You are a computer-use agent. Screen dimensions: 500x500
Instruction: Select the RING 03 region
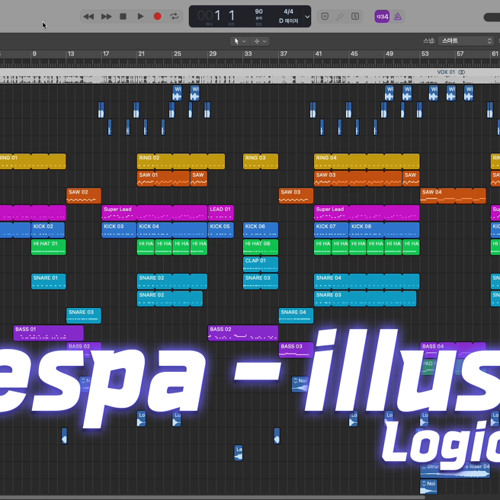[260, 161]
